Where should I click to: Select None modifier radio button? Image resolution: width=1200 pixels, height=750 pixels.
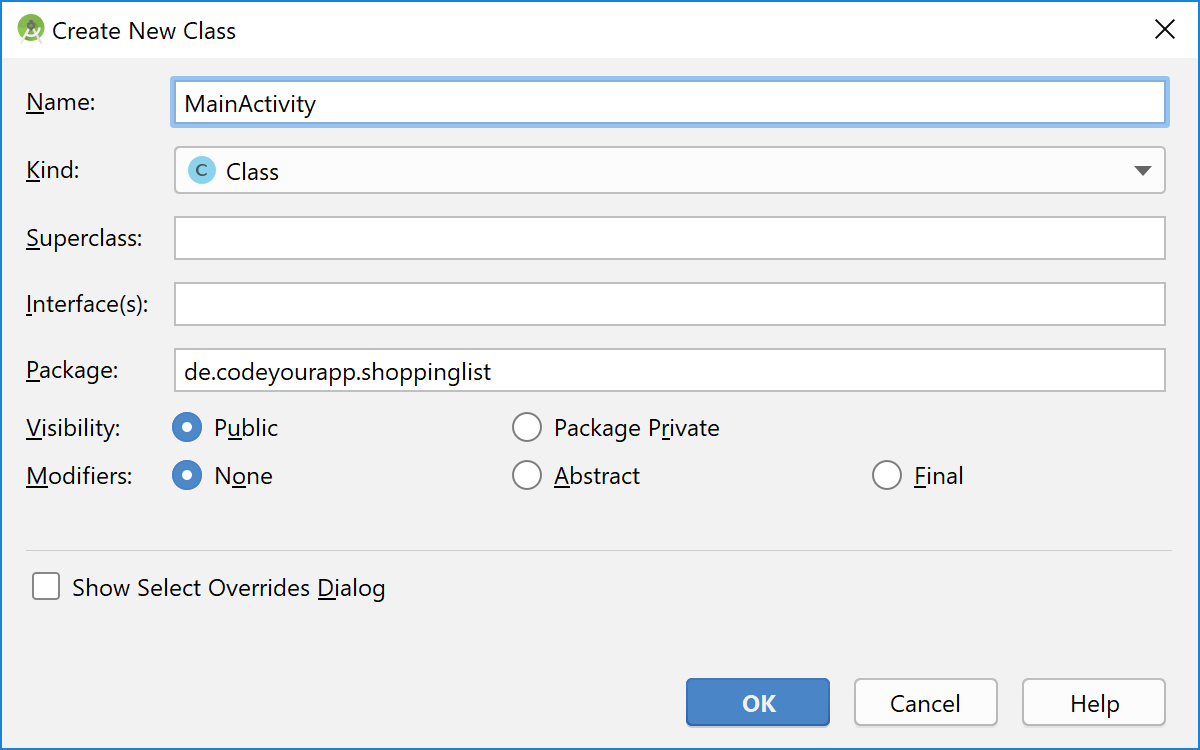(x=187, y=475)
